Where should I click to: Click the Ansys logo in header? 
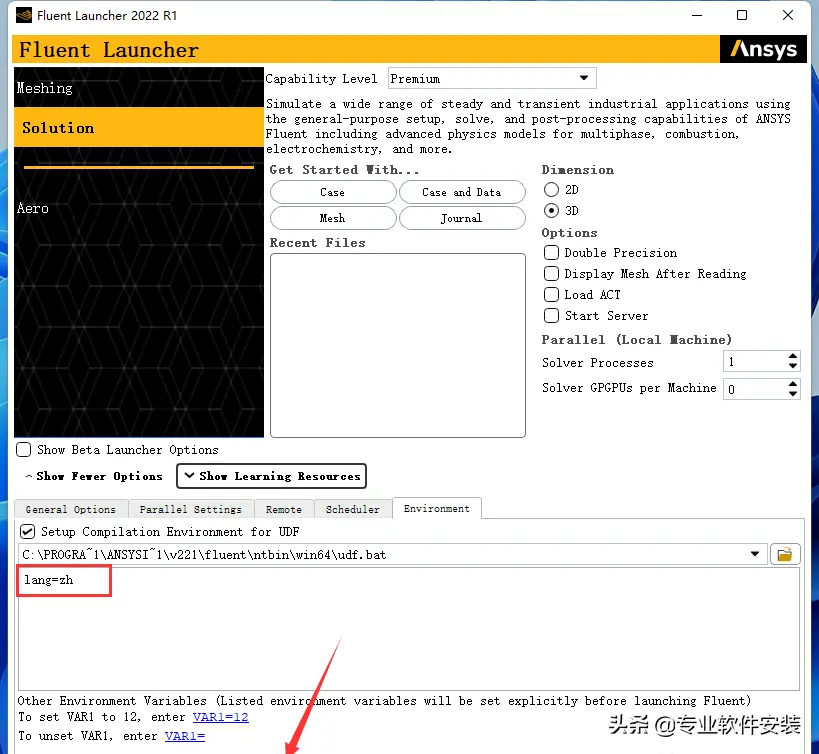763,49
